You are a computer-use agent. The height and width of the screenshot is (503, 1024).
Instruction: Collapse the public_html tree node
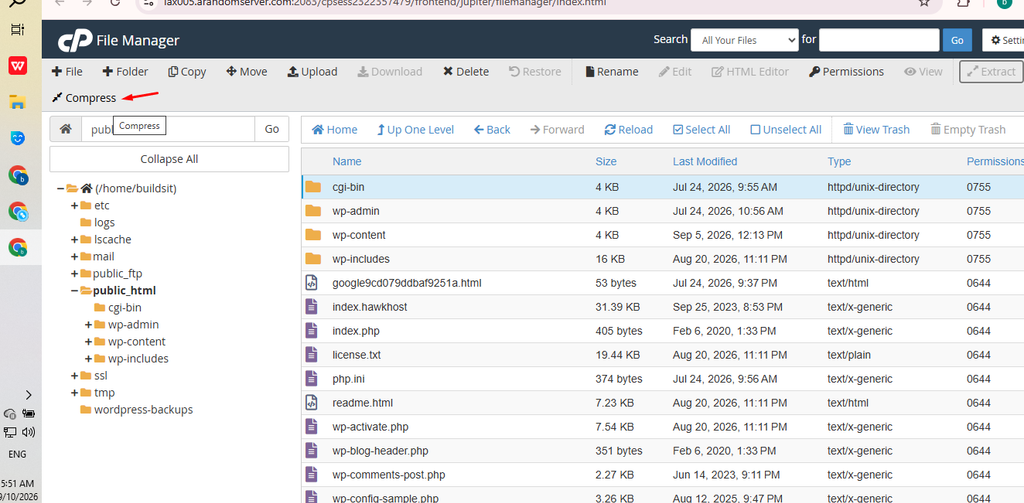[x=74, y=291]
